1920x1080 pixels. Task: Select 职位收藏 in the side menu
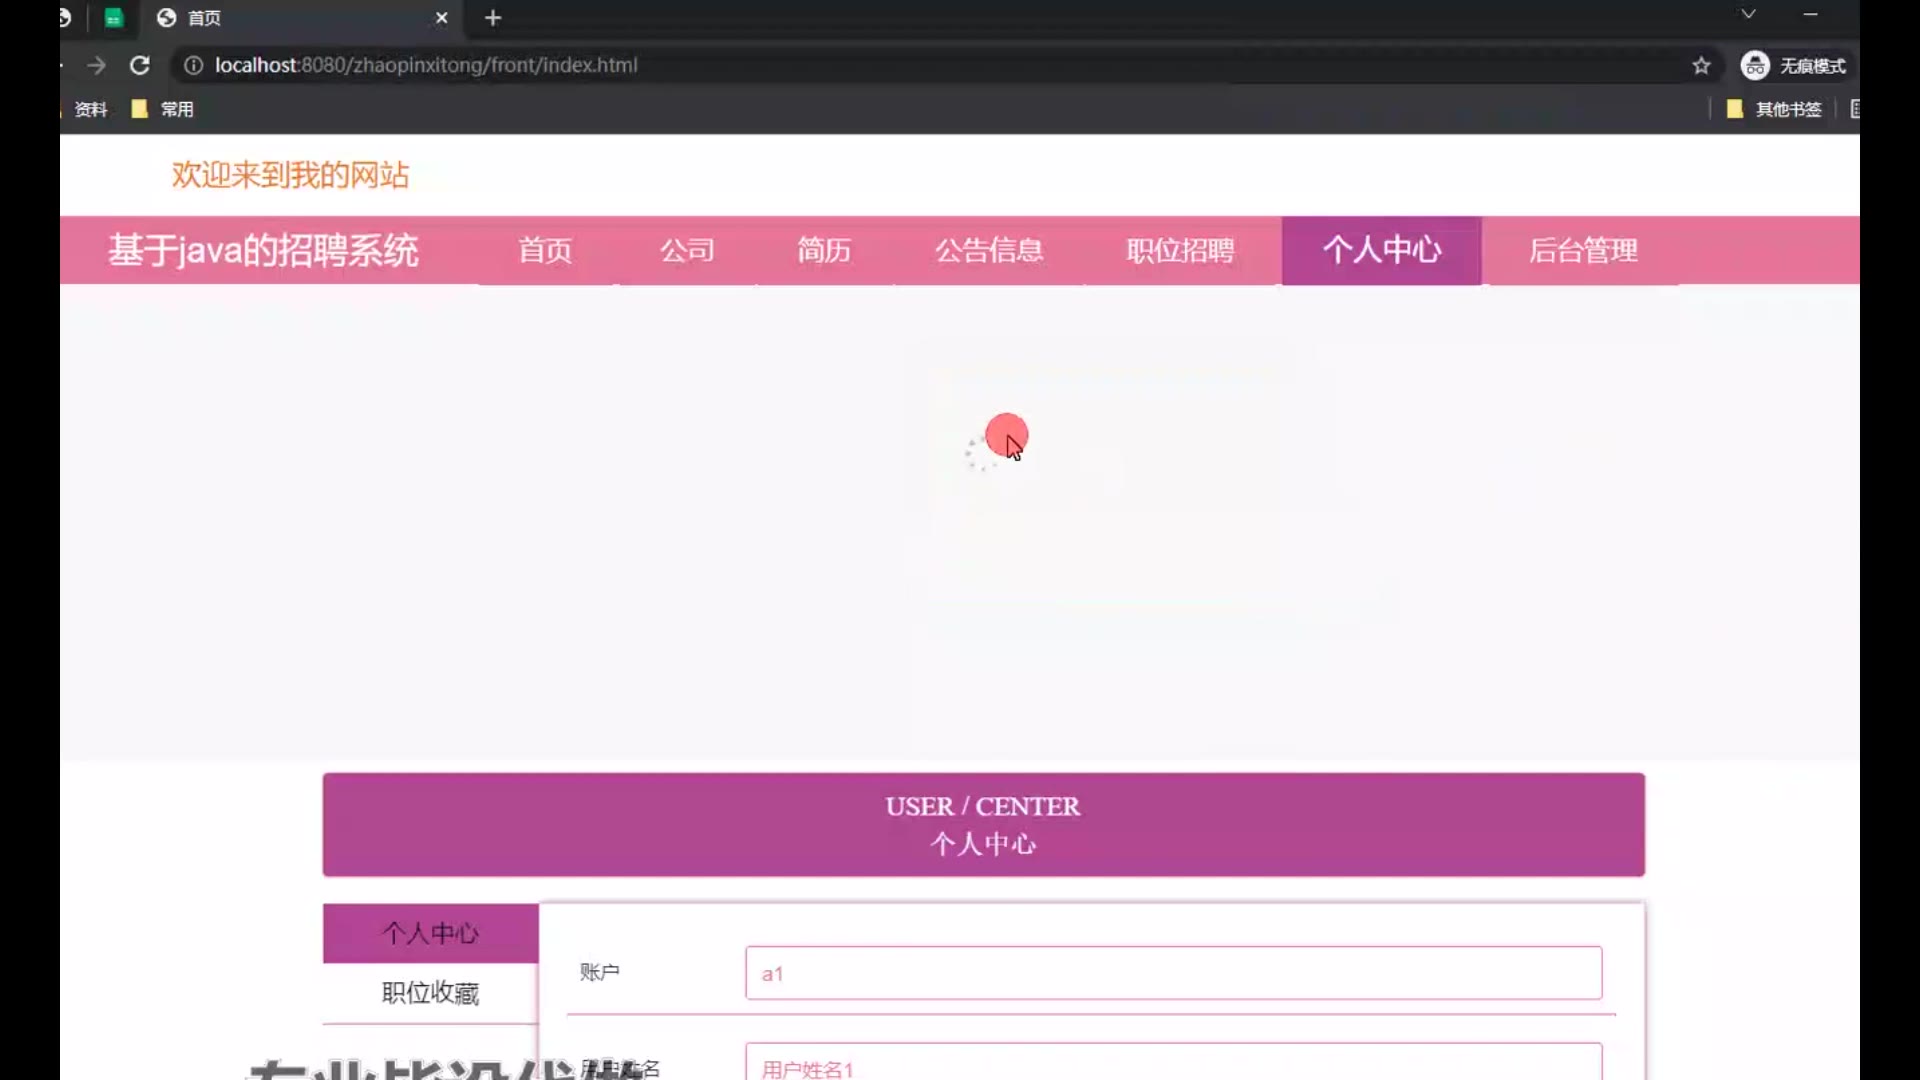tap(430, 993)
